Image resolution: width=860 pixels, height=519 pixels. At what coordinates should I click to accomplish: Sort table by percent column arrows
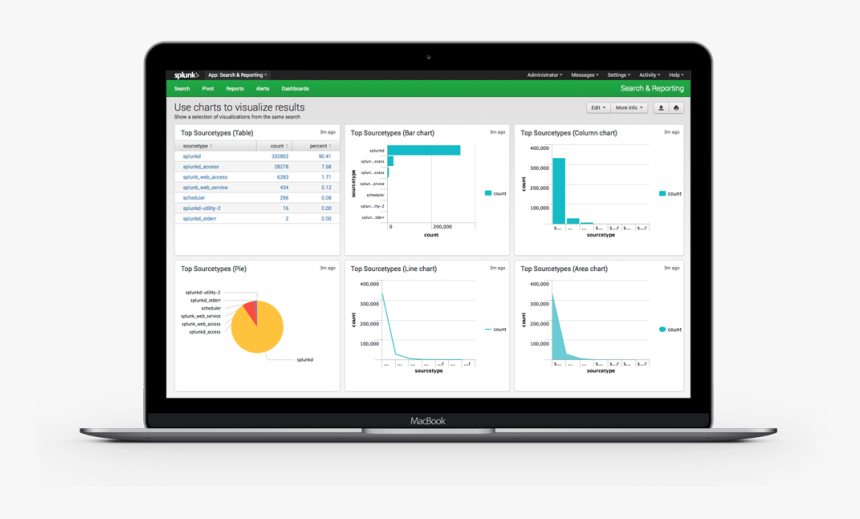330,146
